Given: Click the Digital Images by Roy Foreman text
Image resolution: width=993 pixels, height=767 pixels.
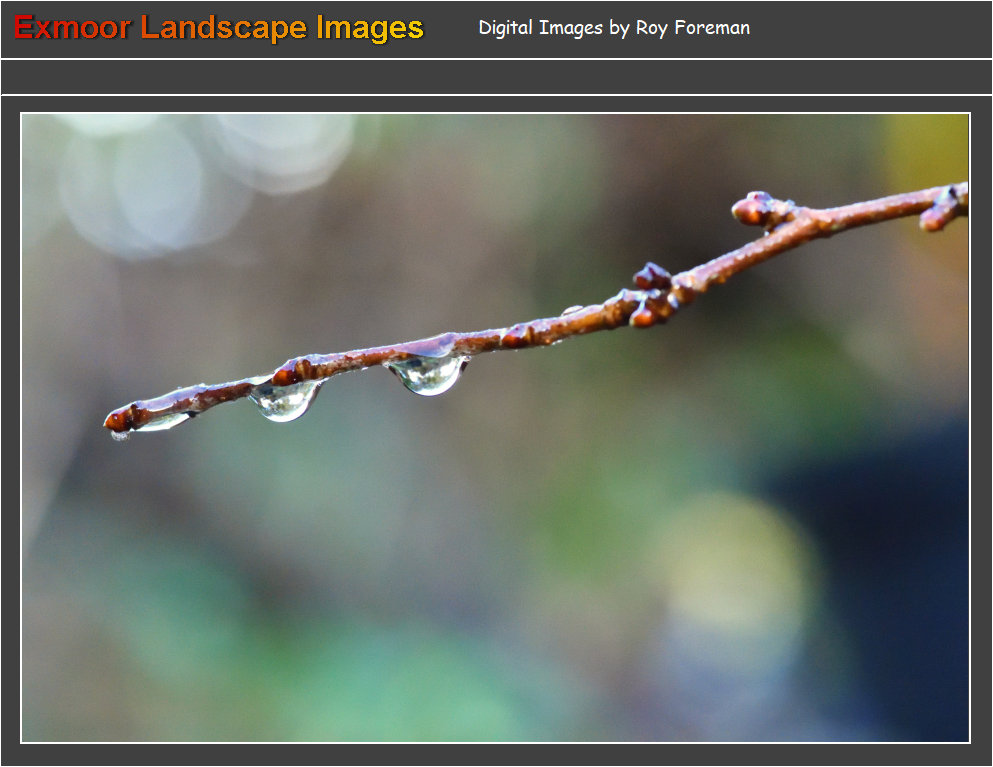Looking at the screenshot, I should click(614, 28).
